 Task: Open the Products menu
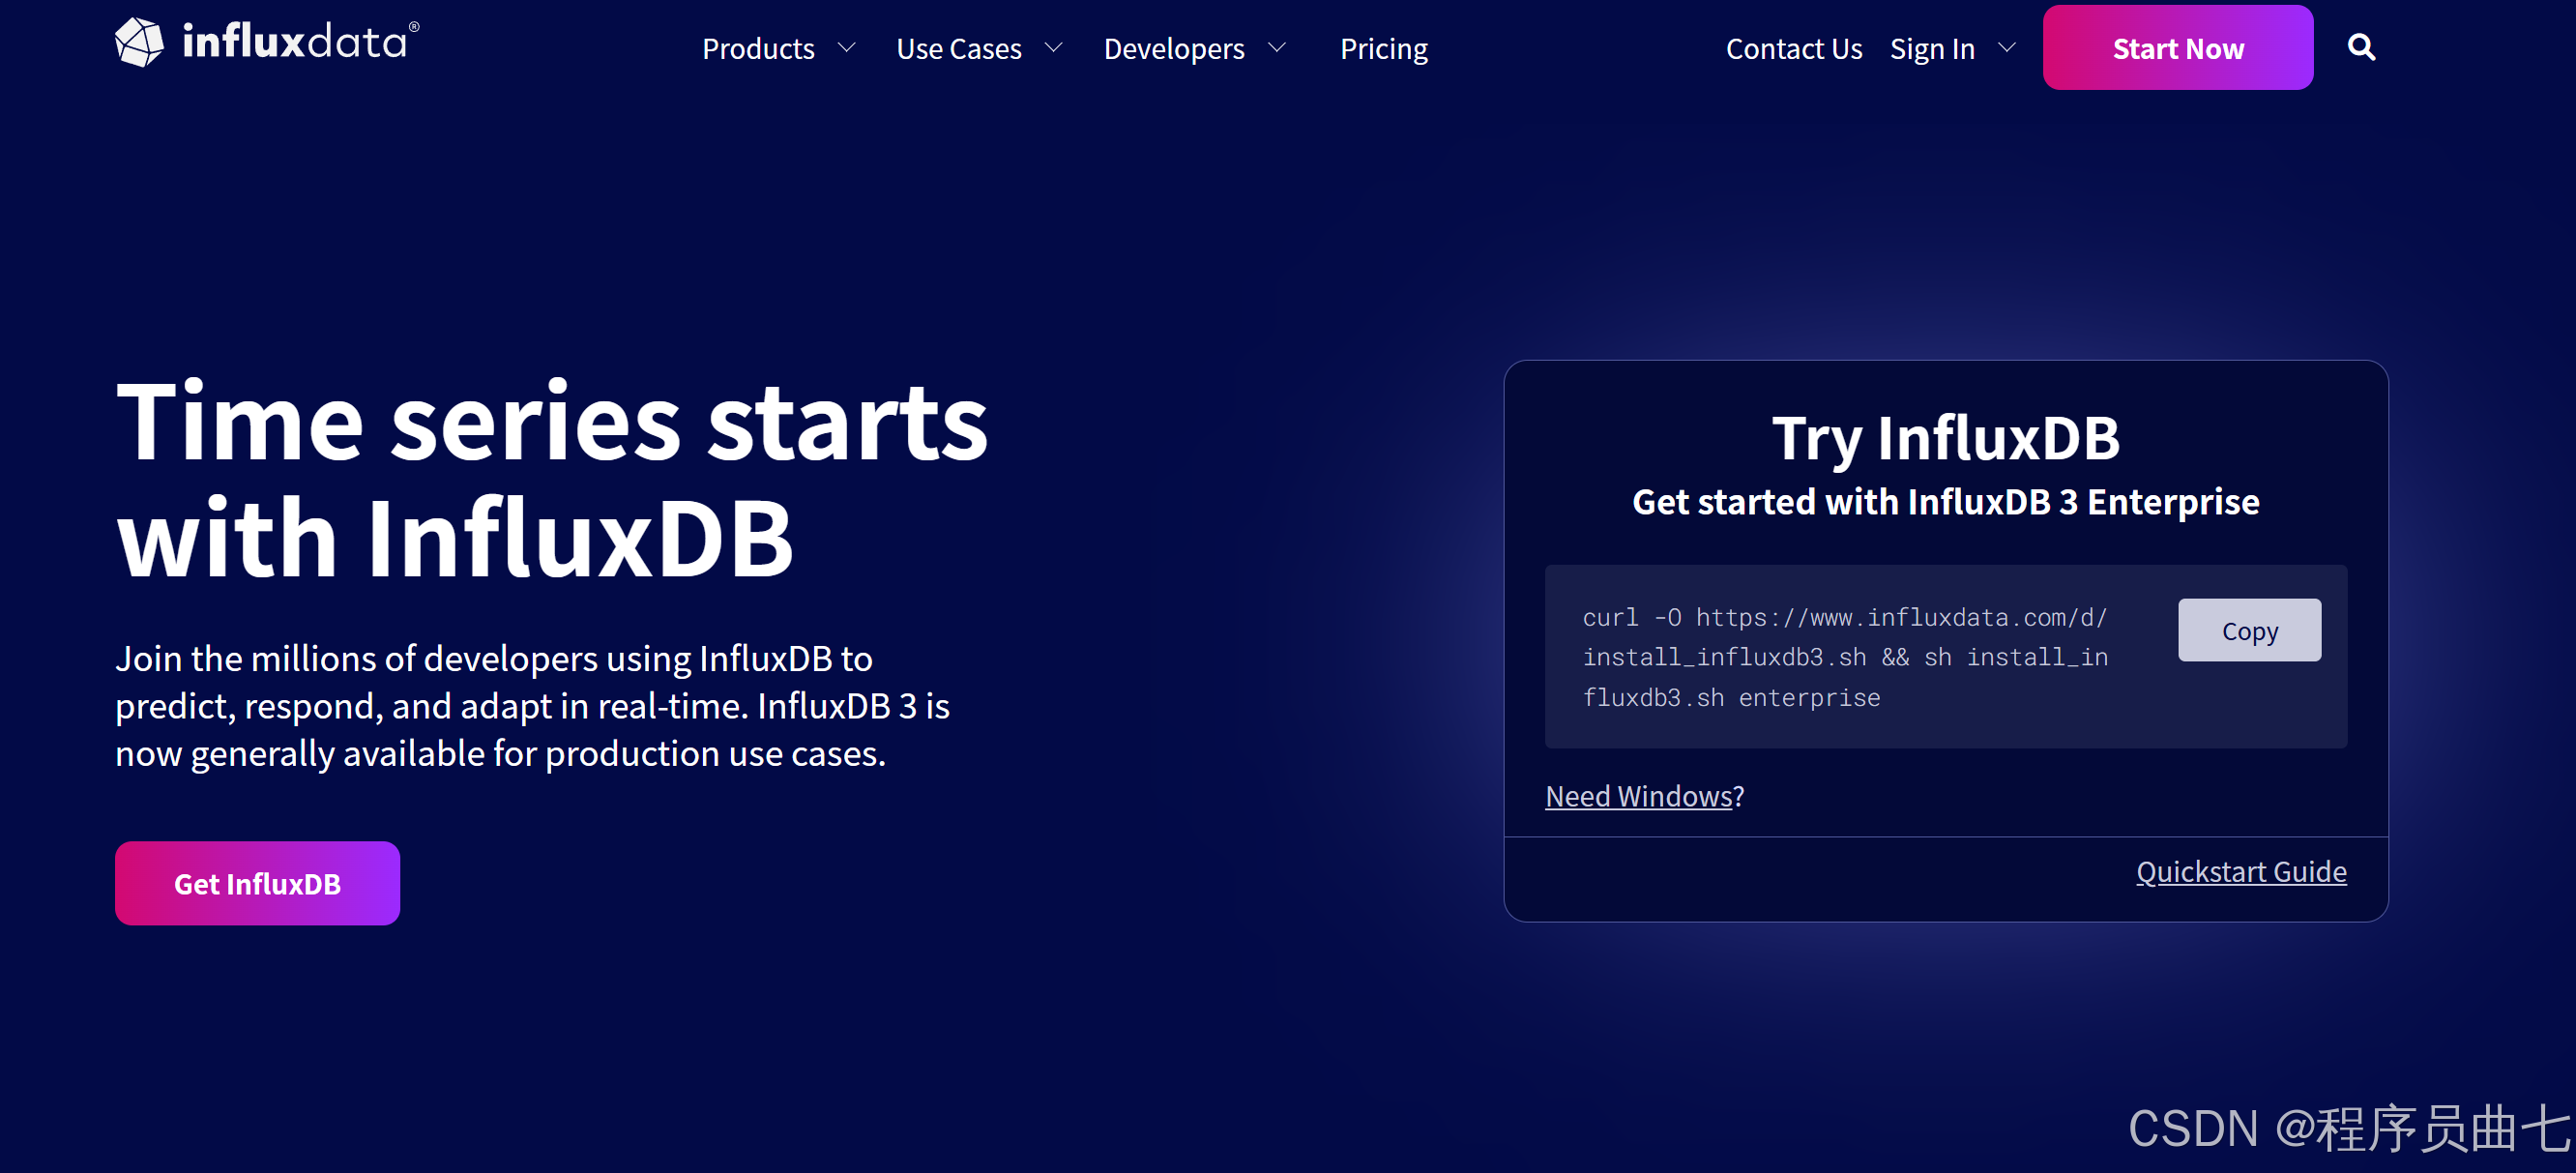pyautogui.click(x=758, y=48)
